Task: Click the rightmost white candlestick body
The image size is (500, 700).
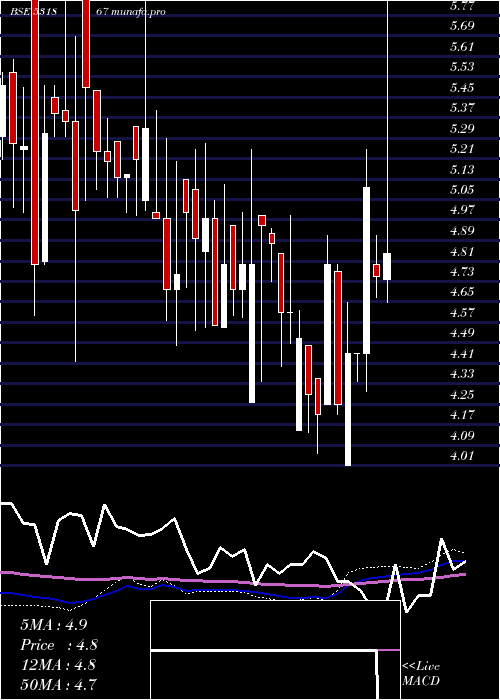Action: (387, 267)
